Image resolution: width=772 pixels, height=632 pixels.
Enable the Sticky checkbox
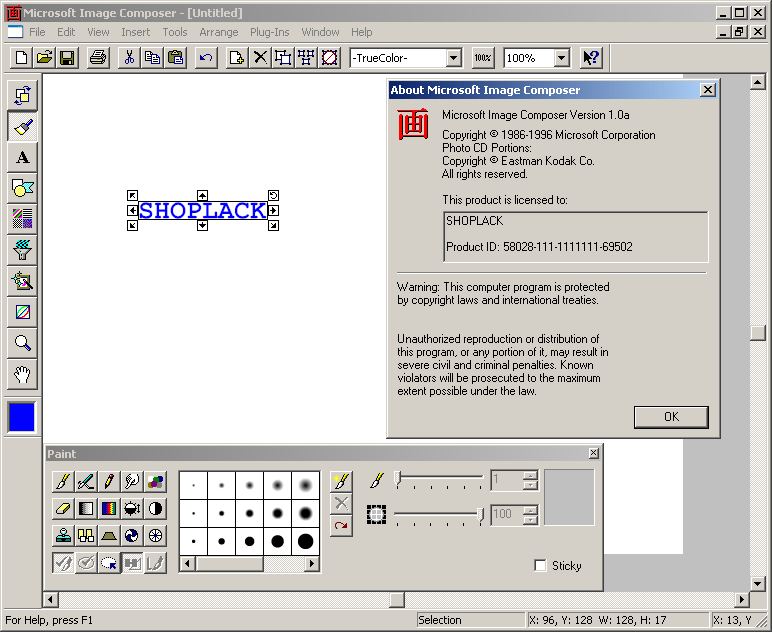(x=540, y=565)
